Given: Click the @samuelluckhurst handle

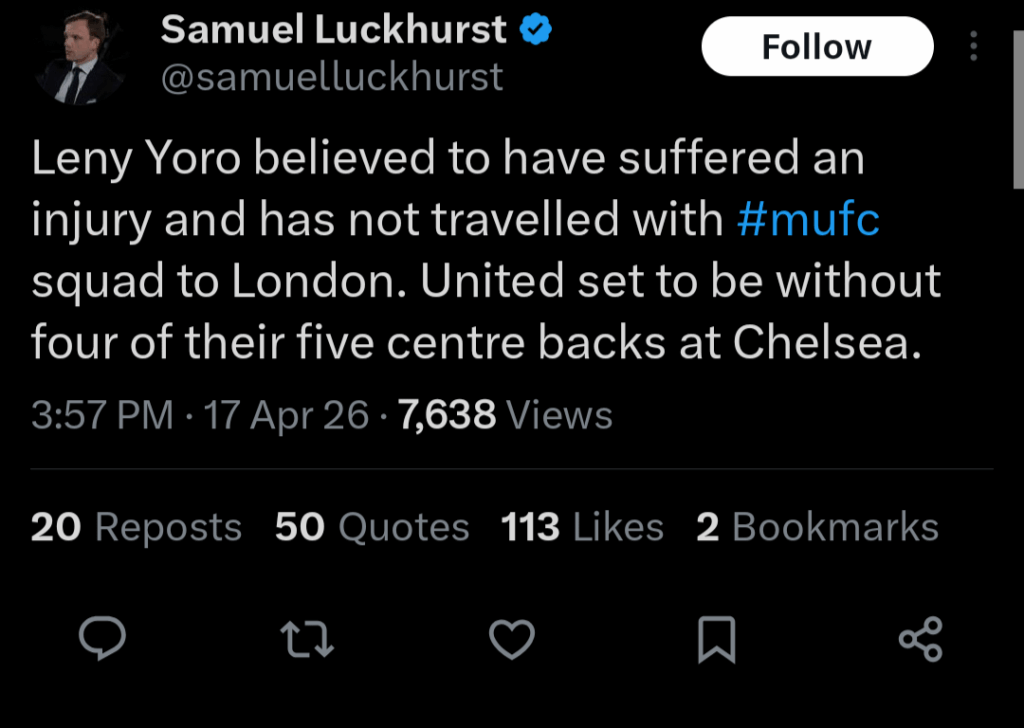Looking at the screenshot, I should click(x=332, y=77).
